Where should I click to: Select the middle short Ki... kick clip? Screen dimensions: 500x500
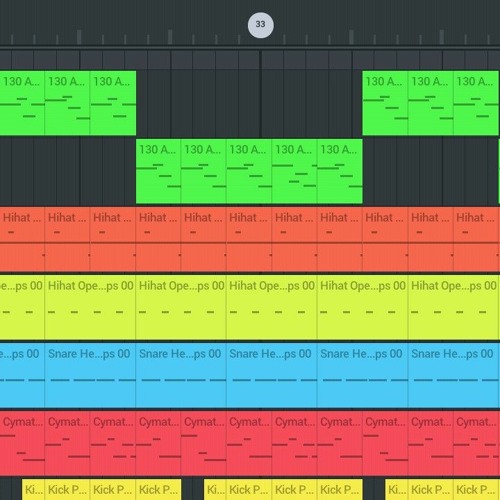pyautogui.click(x=215, y=490)
